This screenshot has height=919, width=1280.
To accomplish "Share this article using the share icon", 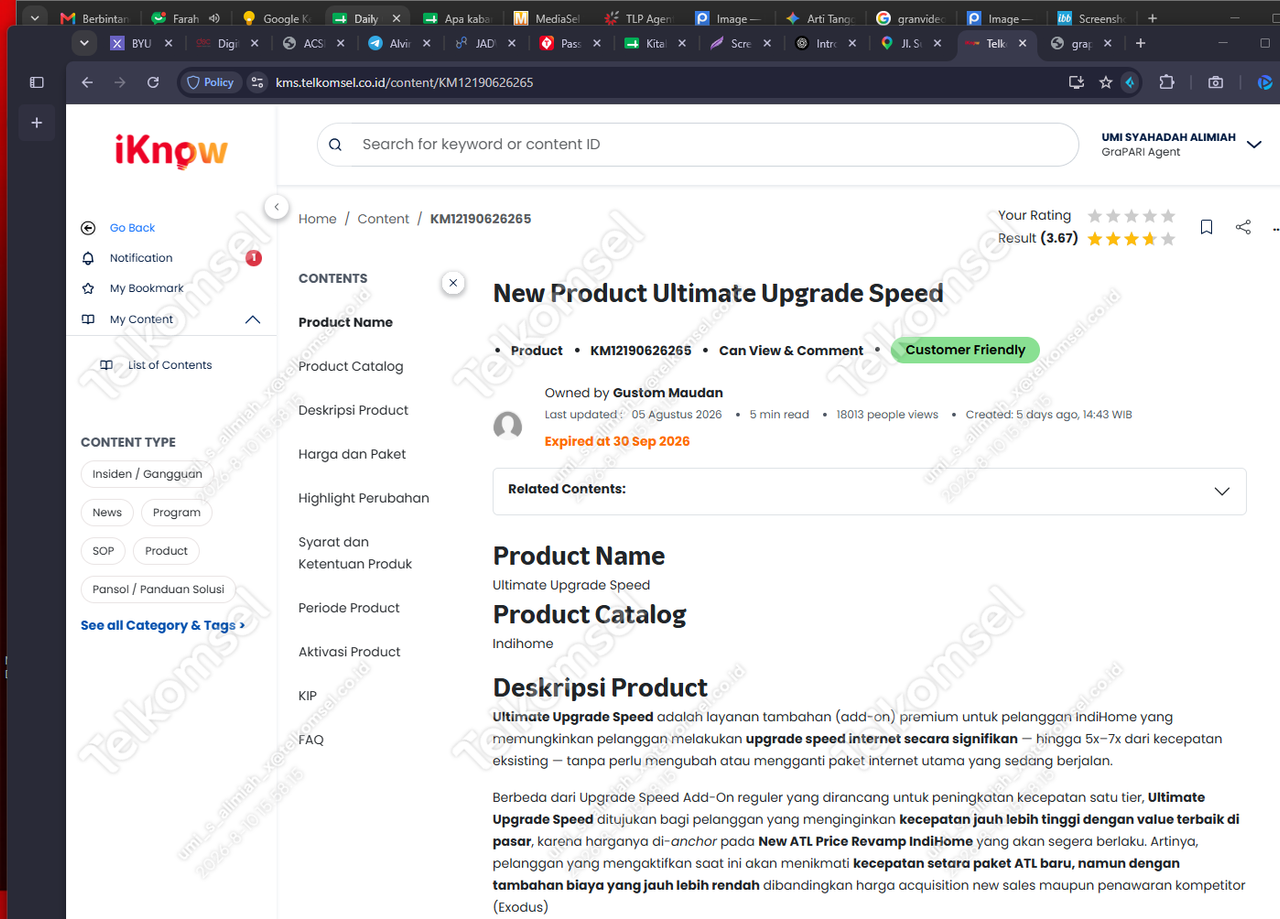I will (1243, 227).
